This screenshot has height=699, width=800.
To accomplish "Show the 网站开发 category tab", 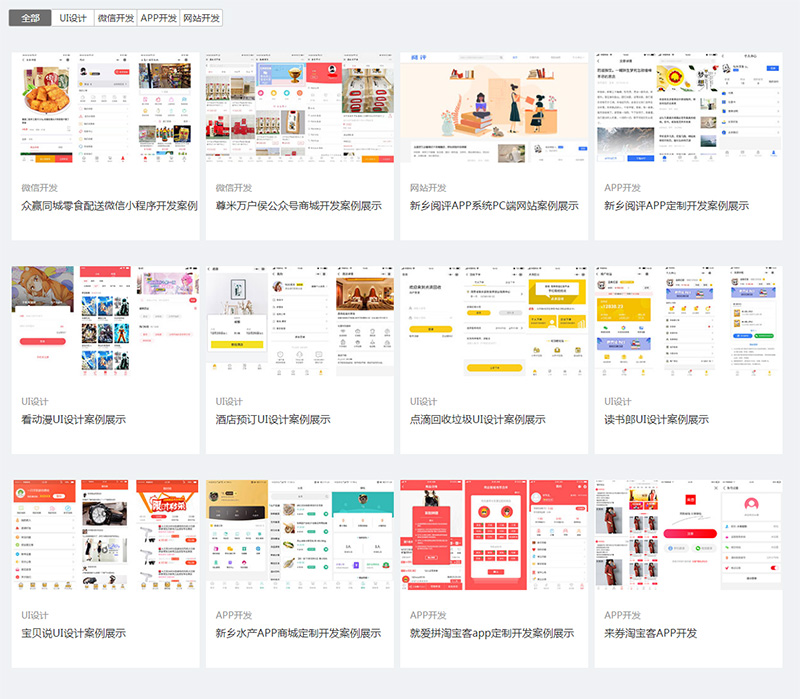I will pyautogui.click(x=201, y=18).
